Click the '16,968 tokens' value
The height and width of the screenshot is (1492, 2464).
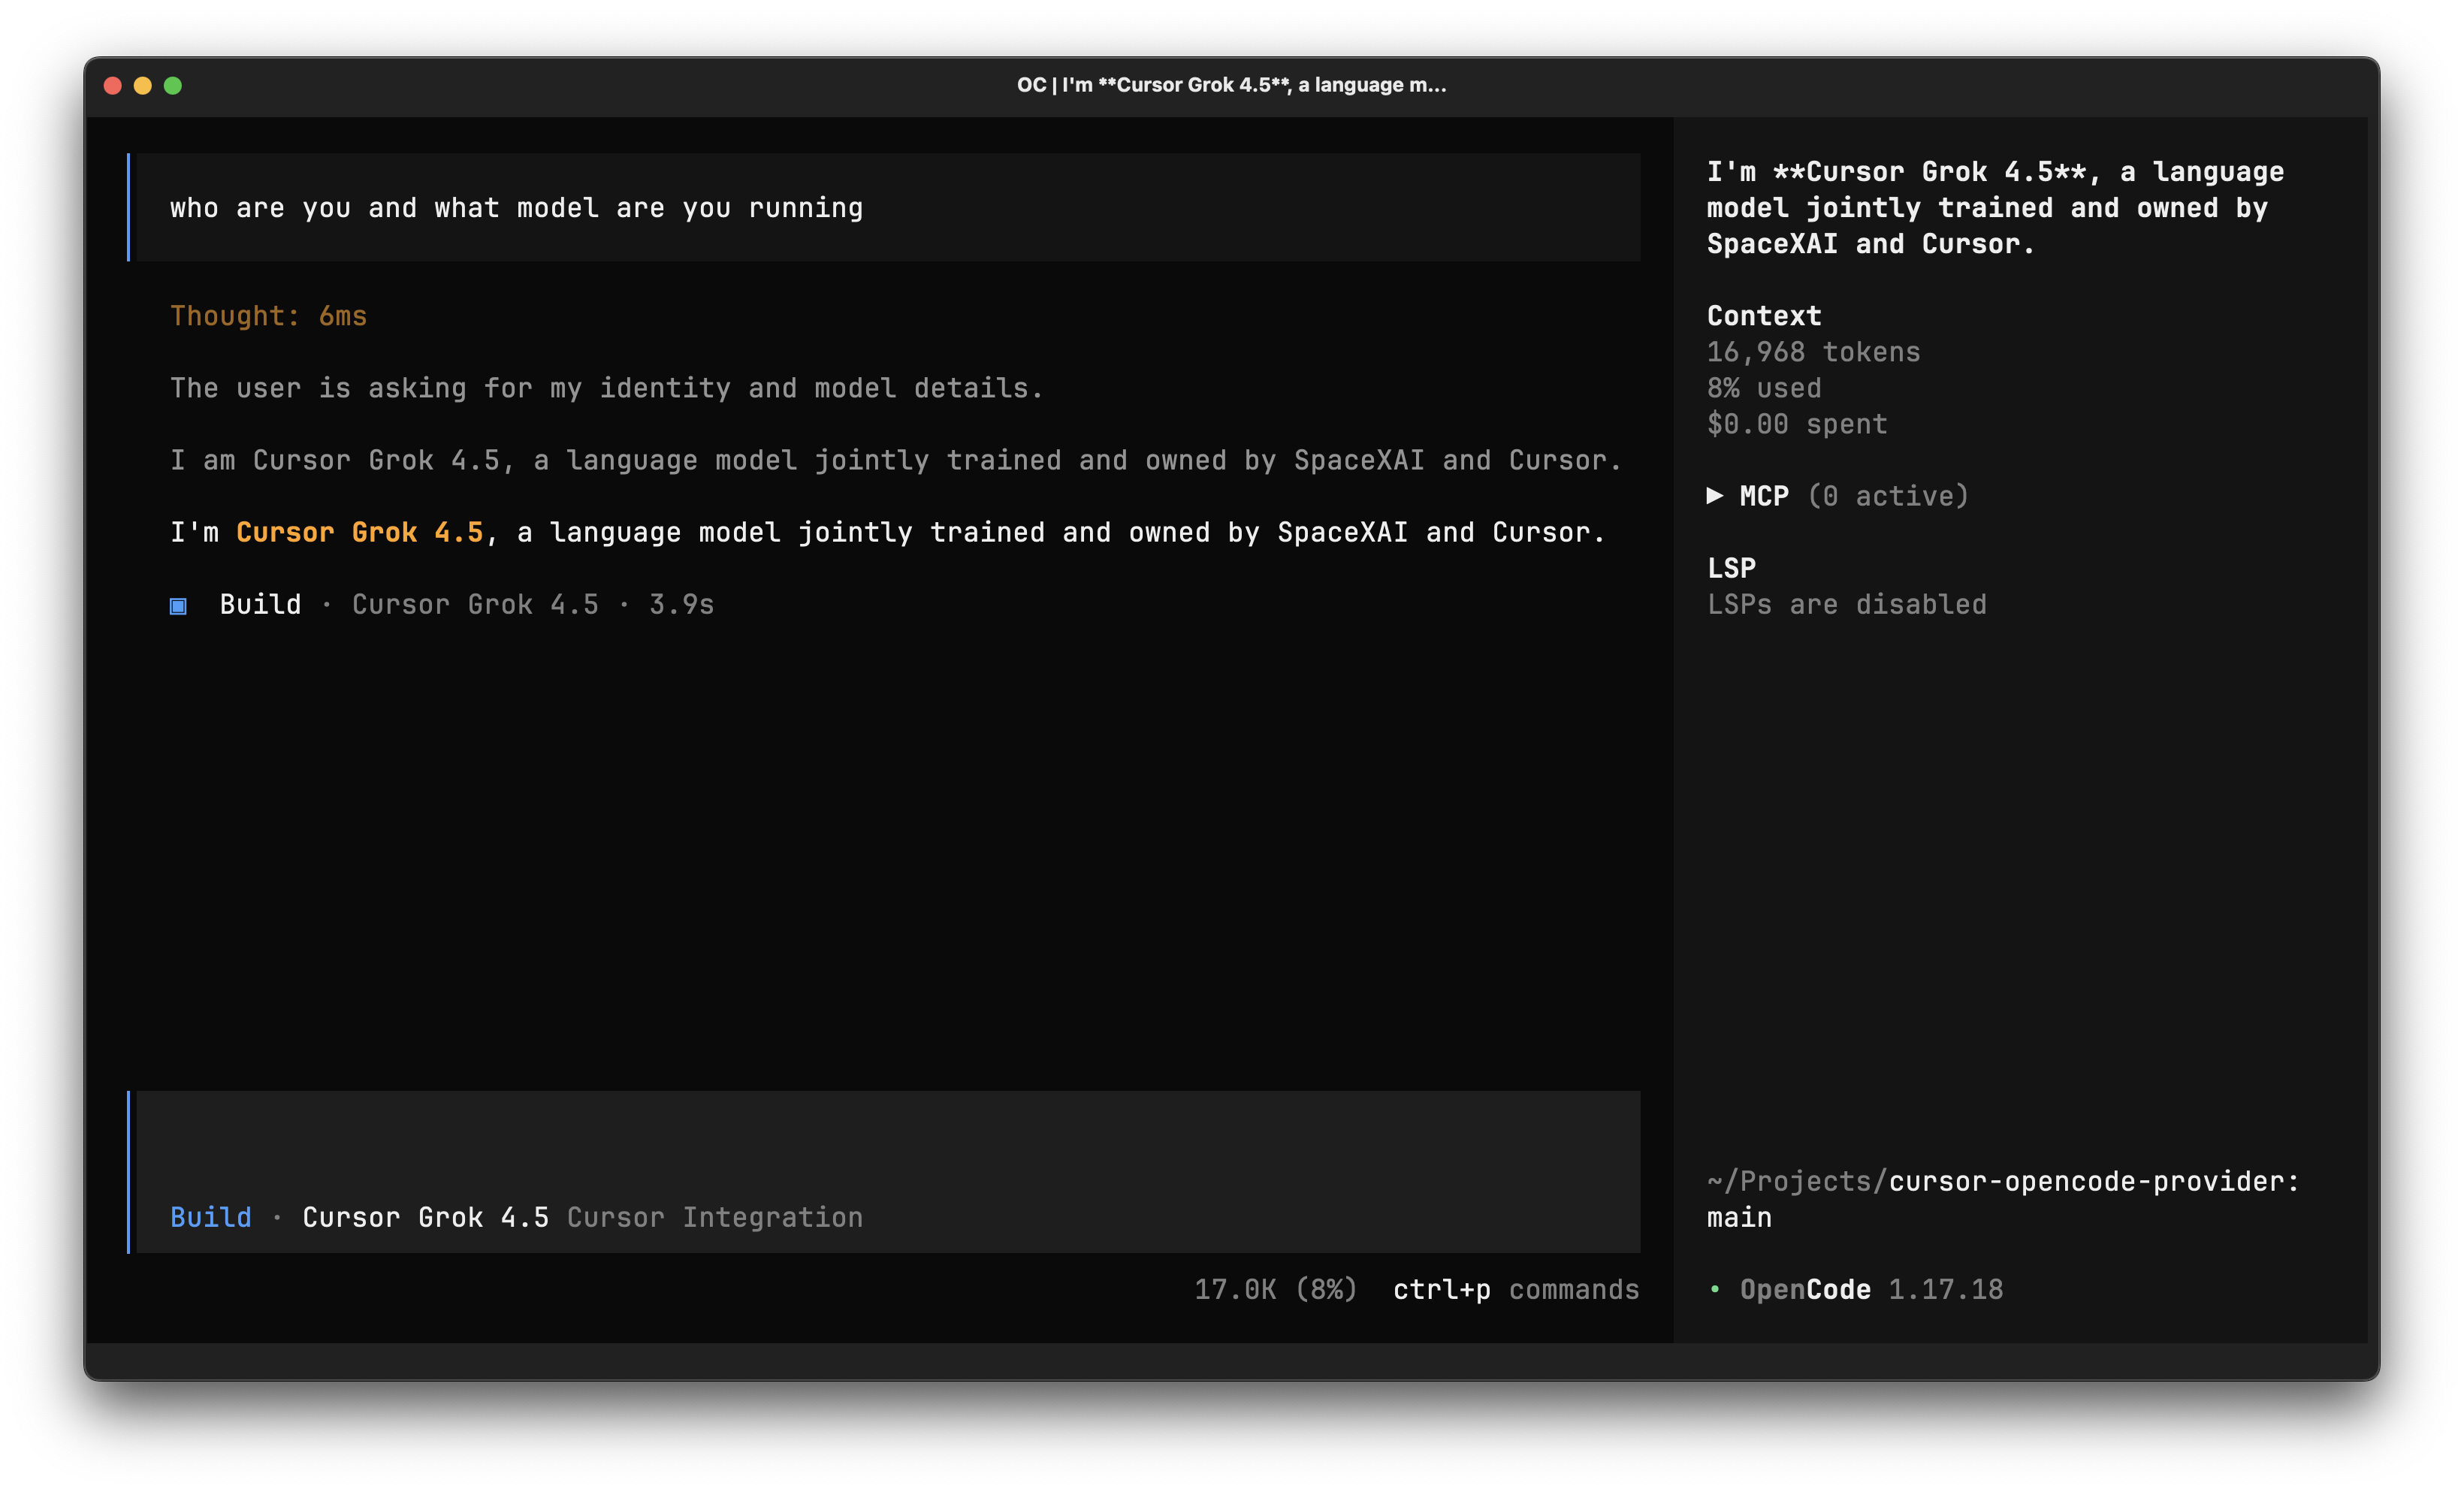tap(1813, 352)
